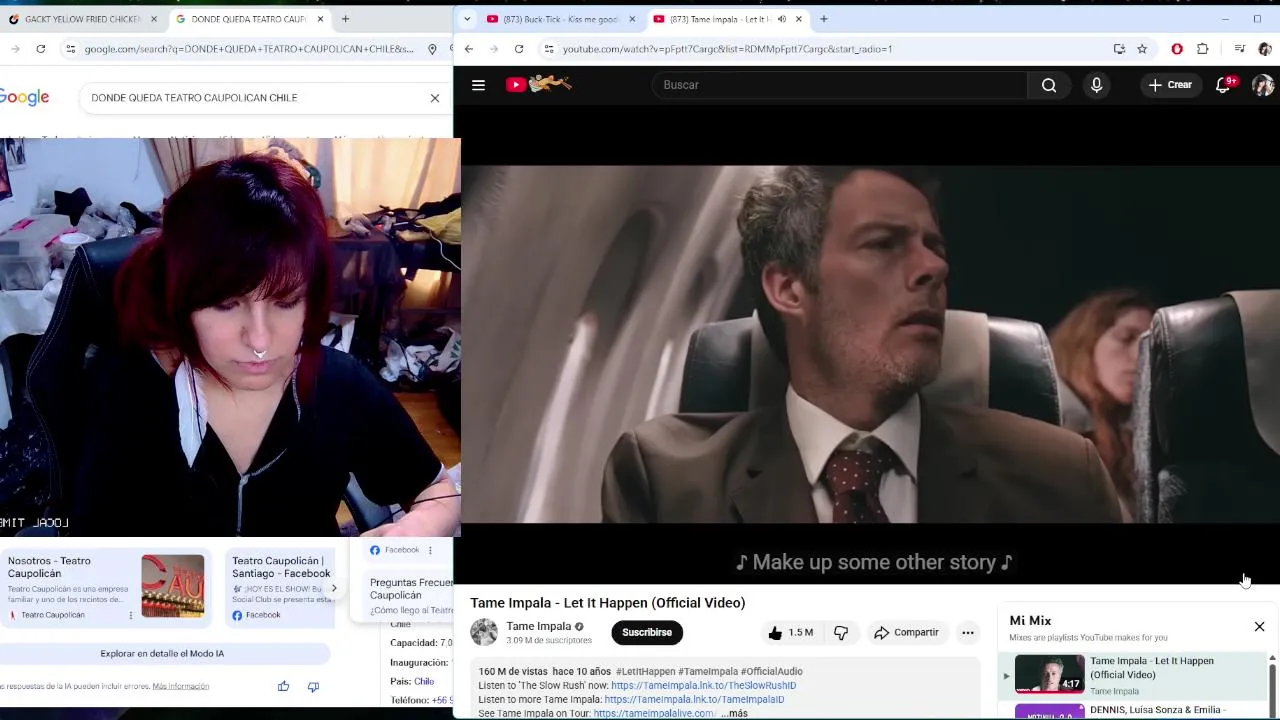Open the YouTube account avatar menu
Screen dimensions: 1280x720
point(1263,85)
